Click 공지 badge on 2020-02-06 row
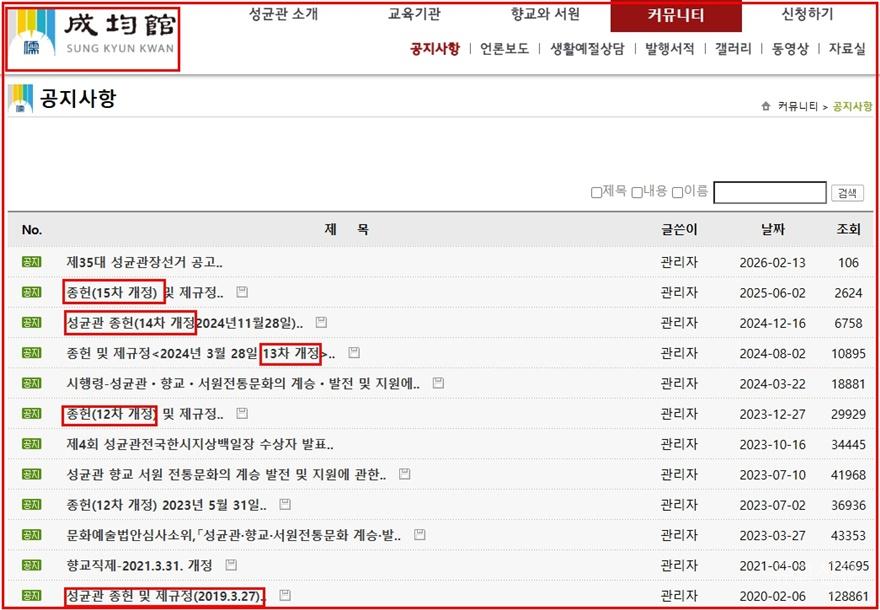Viewport: 880px width, 610px height. [x=31, y=595]
